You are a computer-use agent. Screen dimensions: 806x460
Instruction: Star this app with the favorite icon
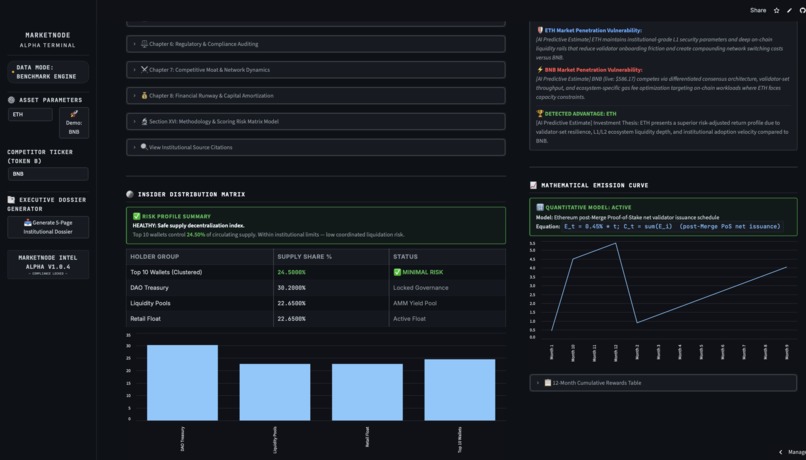(776, 10)
